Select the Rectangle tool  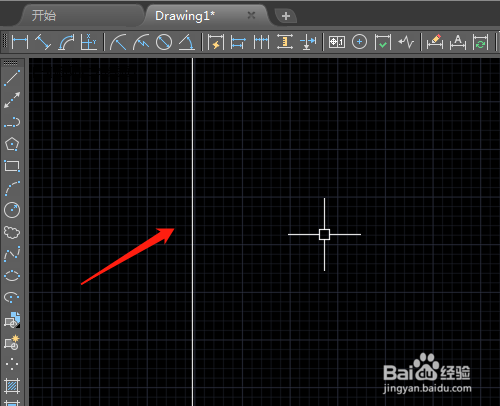pyautogui.click(x=12, y=166)
